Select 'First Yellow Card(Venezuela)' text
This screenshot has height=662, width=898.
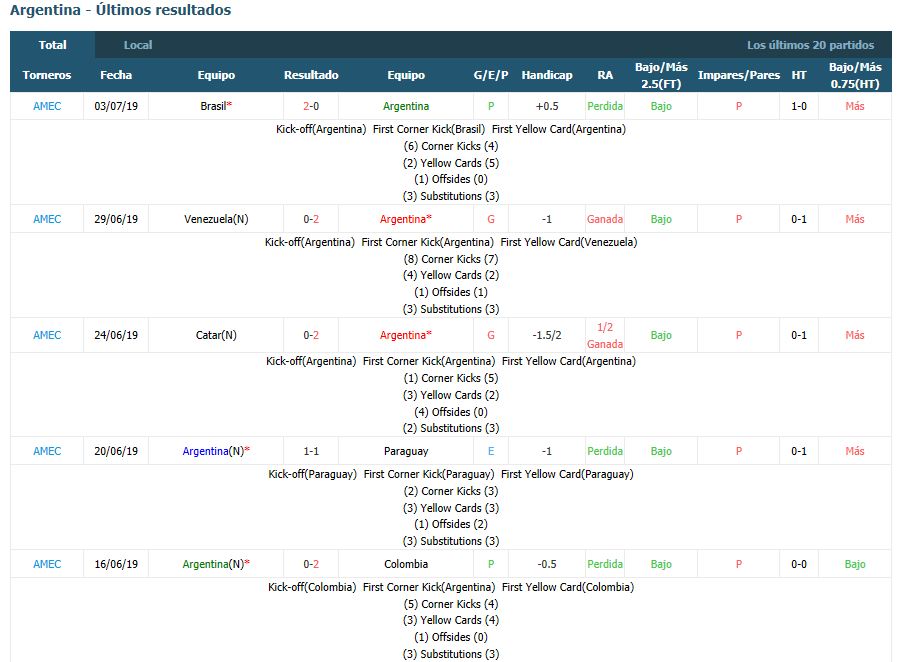pos(569,242)
